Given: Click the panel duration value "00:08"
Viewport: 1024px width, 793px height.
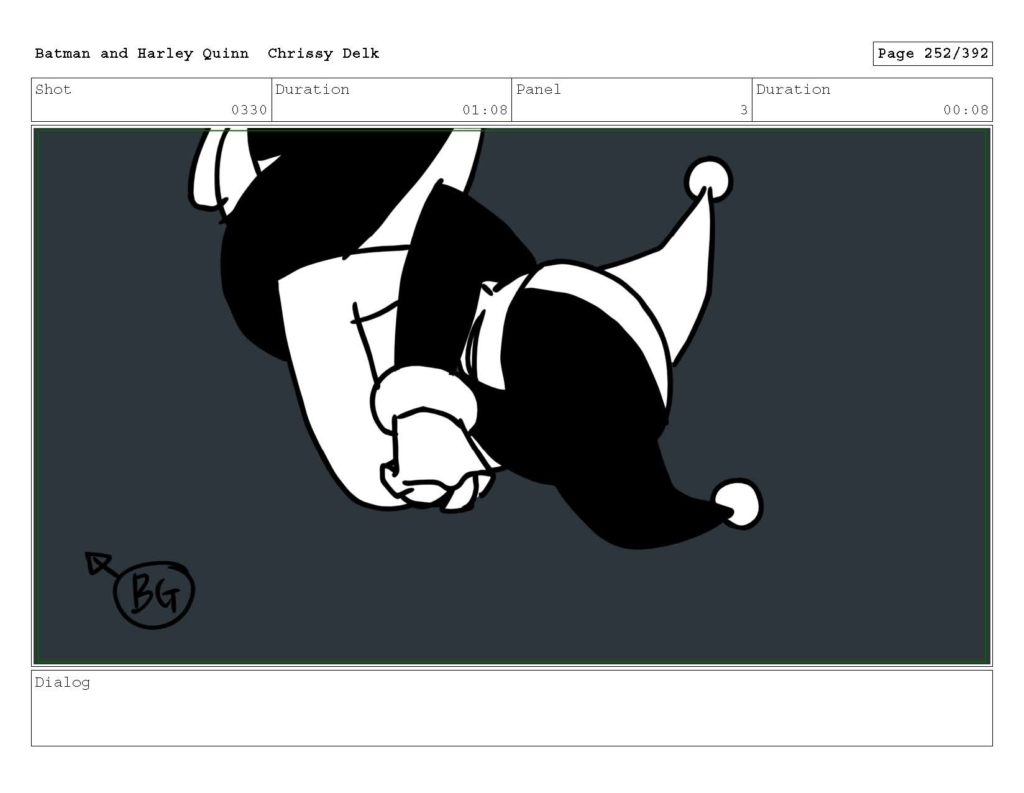Looking at the screenshot, I should [965, 110].
